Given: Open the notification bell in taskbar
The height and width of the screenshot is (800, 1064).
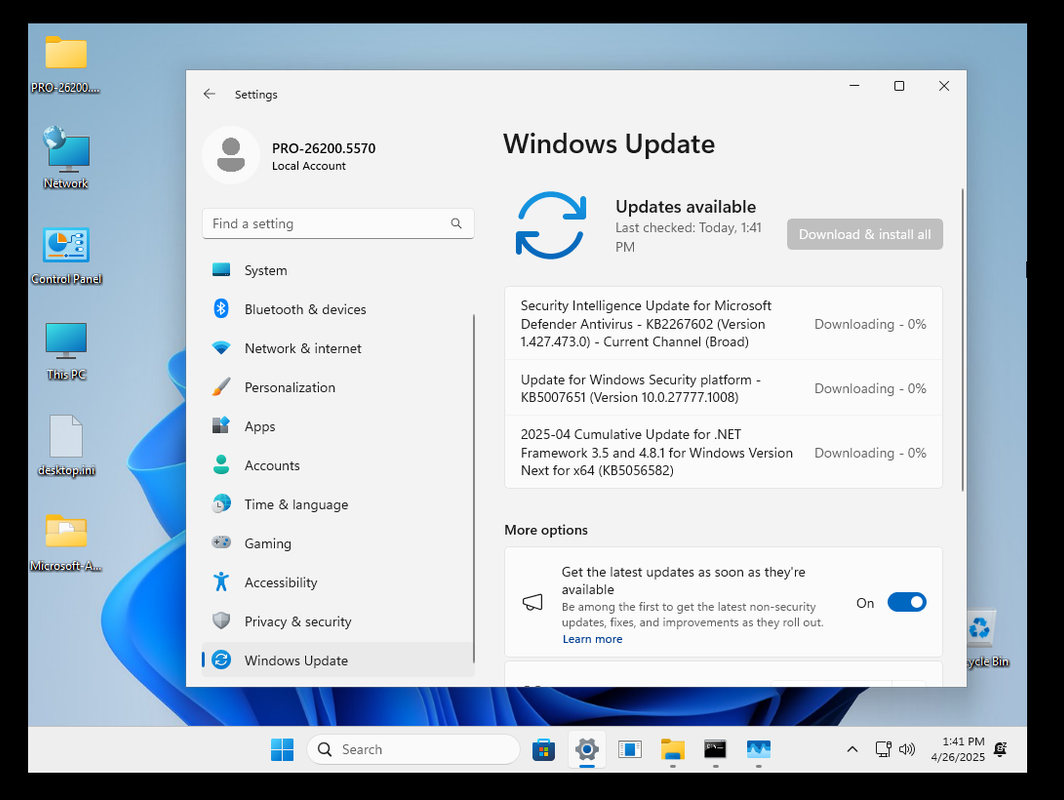Looking at the screenshot, I should click(x=1000, y=749).
